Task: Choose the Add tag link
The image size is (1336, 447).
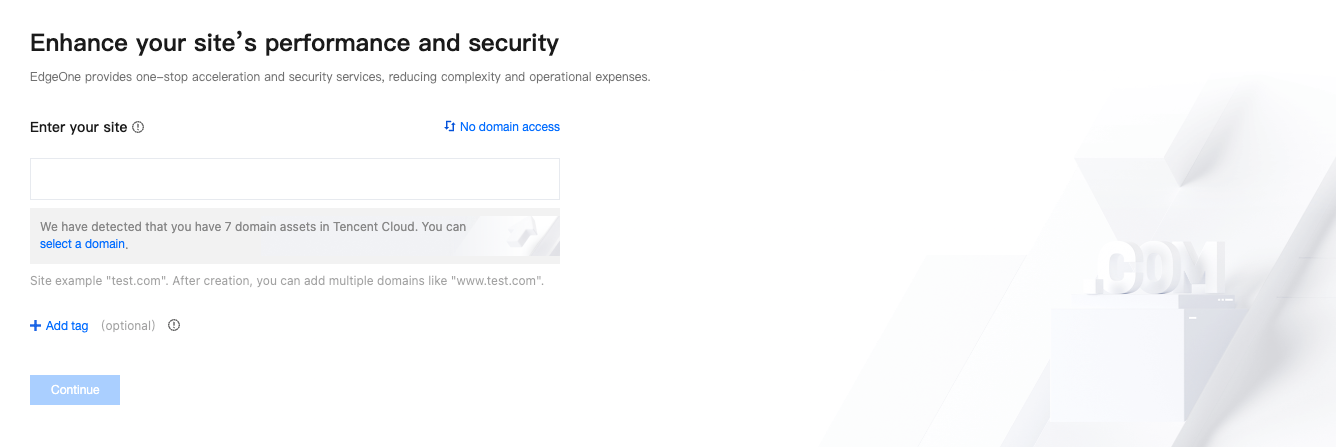Action: pyautogui.click(x=67, y=326)
